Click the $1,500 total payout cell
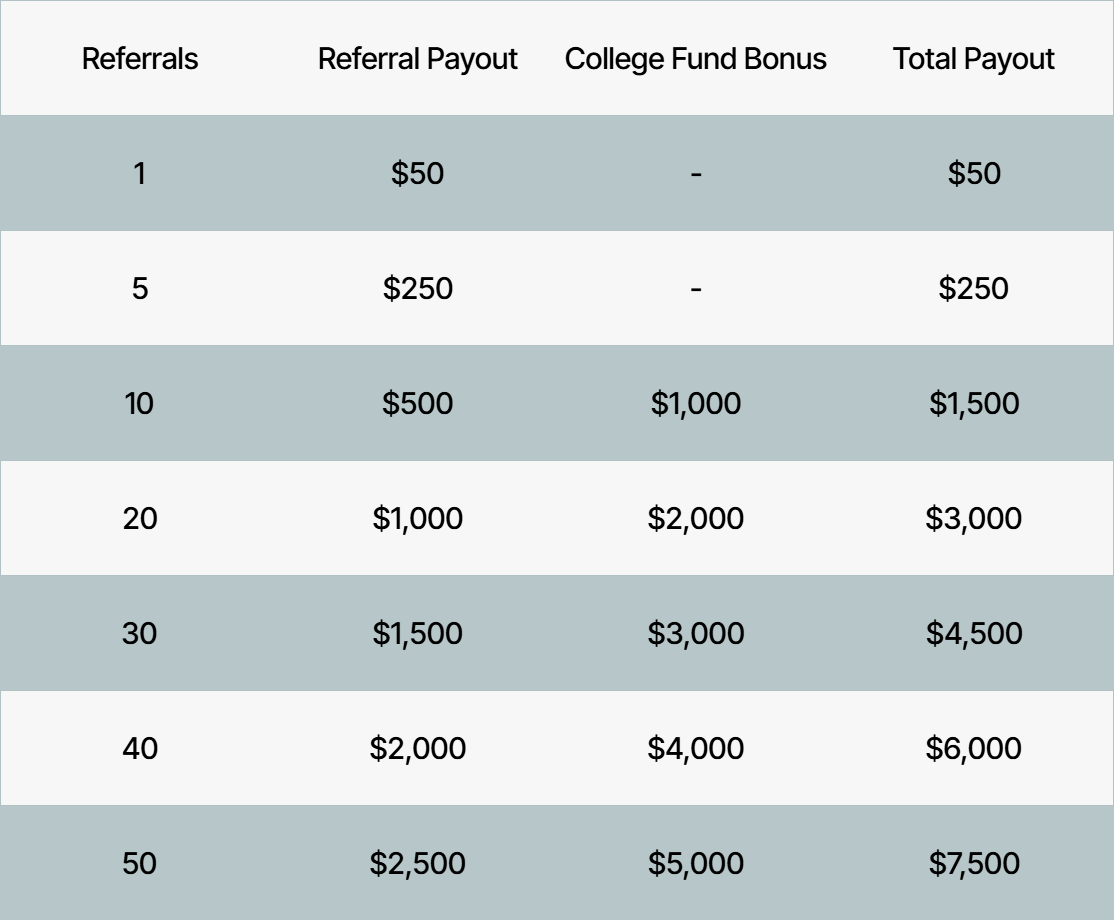1114x920 pixels. click(974, 404)
